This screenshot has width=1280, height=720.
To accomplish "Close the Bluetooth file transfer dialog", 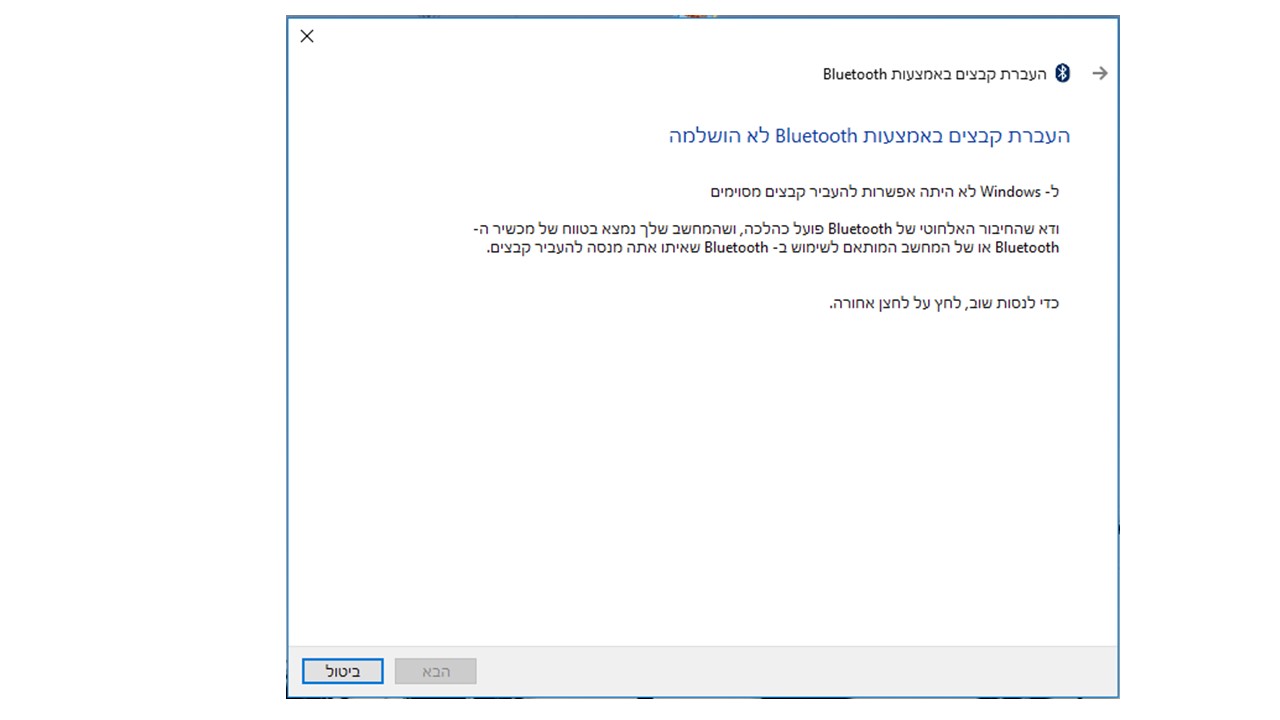I will tap(307, 36).
